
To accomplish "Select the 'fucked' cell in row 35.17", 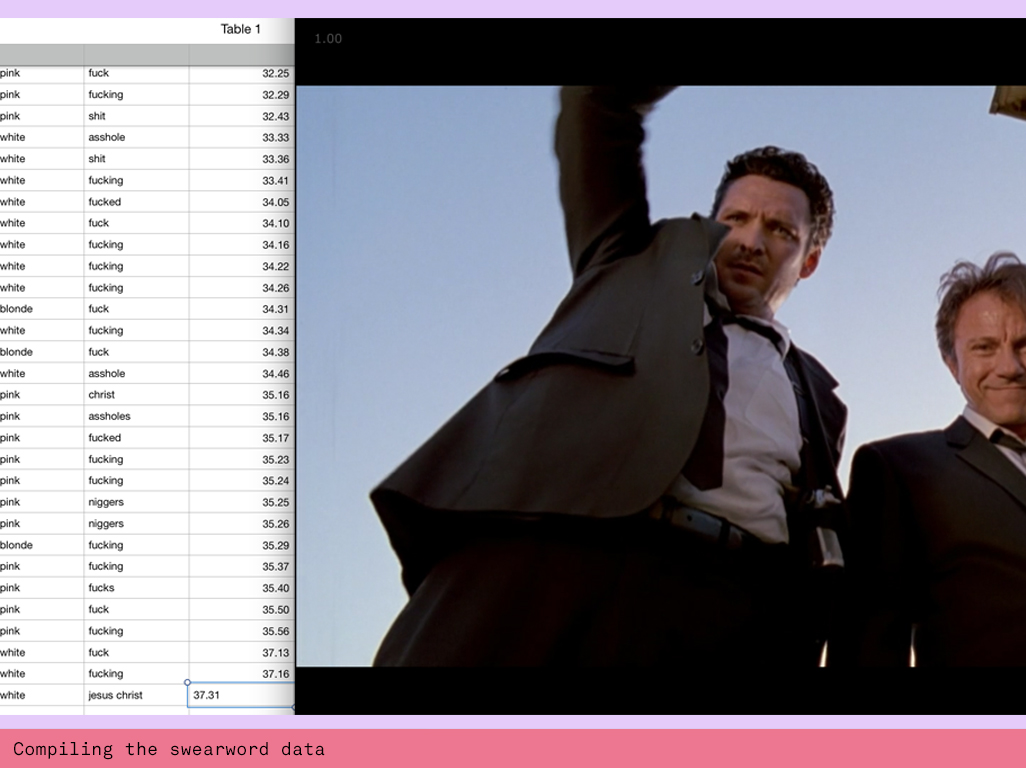I will click(x=136, y=438).
